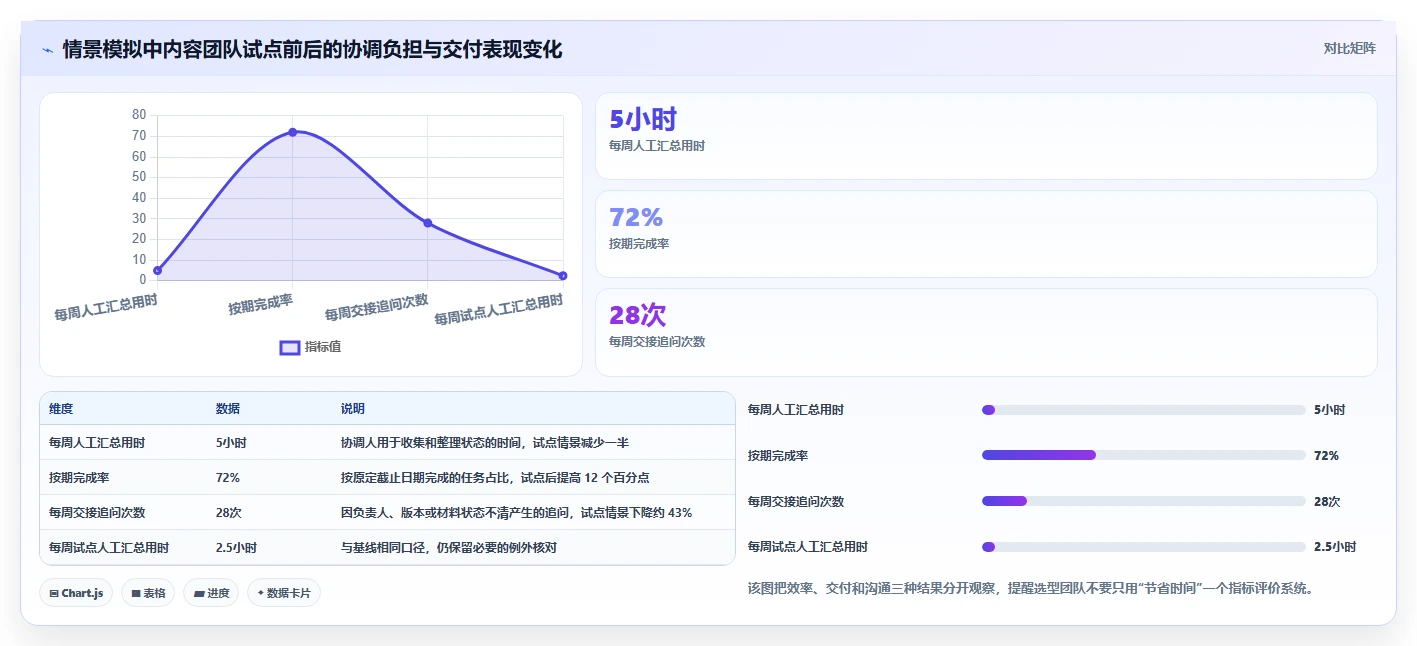Click the 5小时 data card value

click(643, 119)
